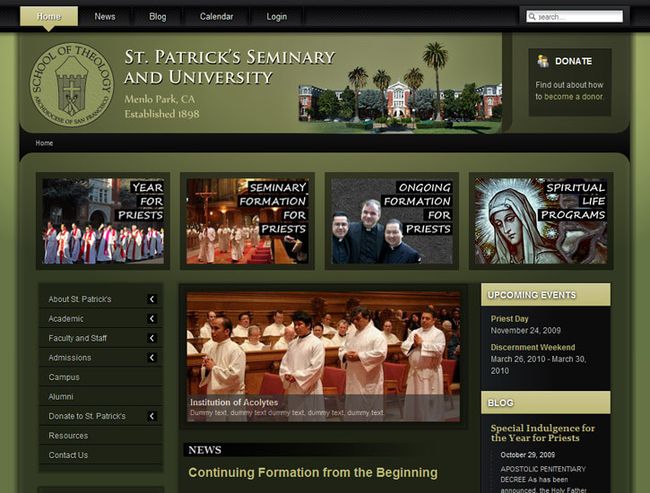
Task: Open the Admissions sidebar link
Action: [70, 357]
